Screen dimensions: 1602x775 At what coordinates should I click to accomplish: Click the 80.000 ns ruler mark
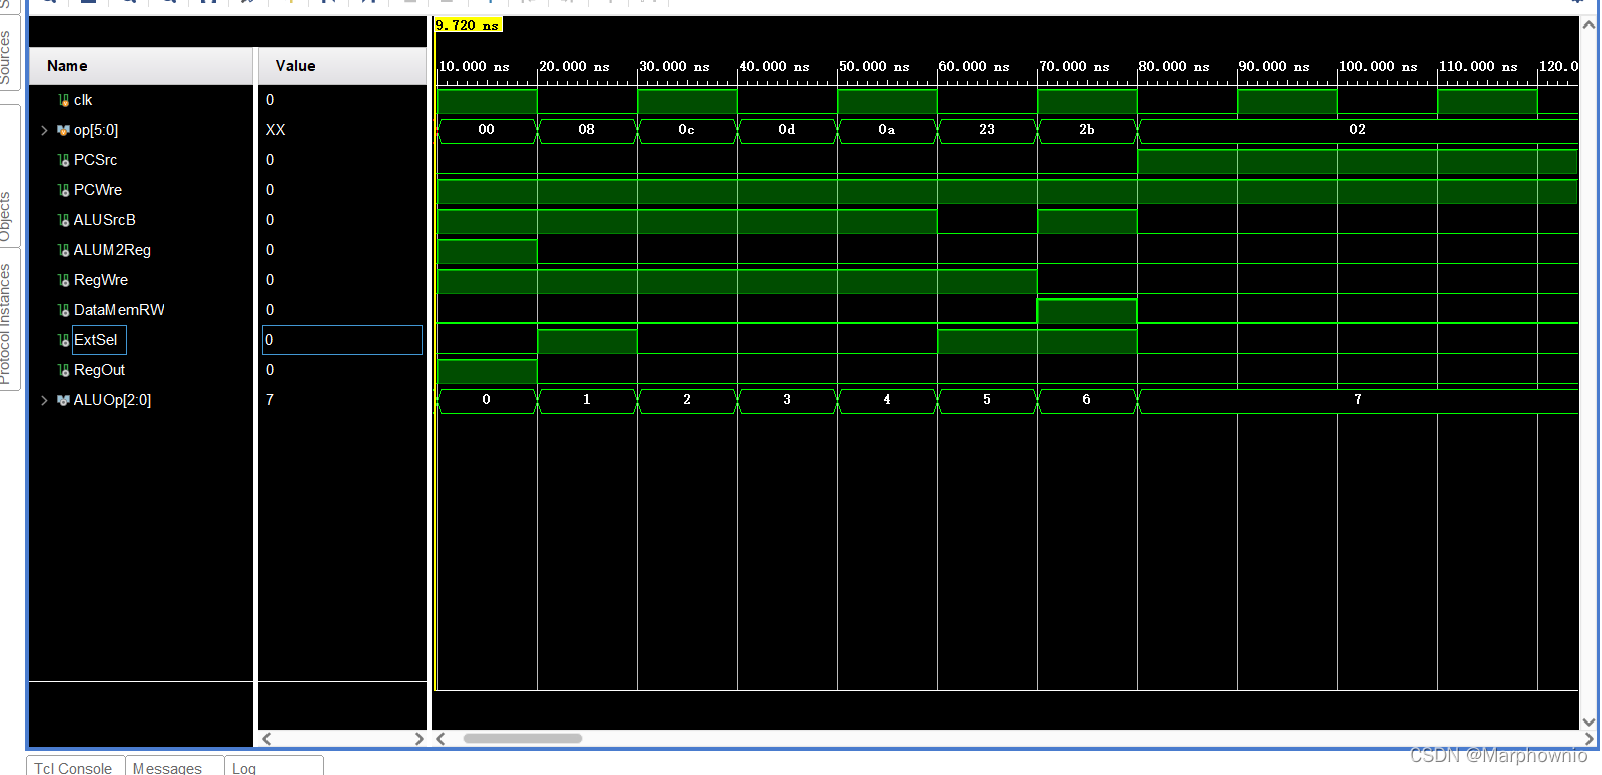pos(1174,66)
